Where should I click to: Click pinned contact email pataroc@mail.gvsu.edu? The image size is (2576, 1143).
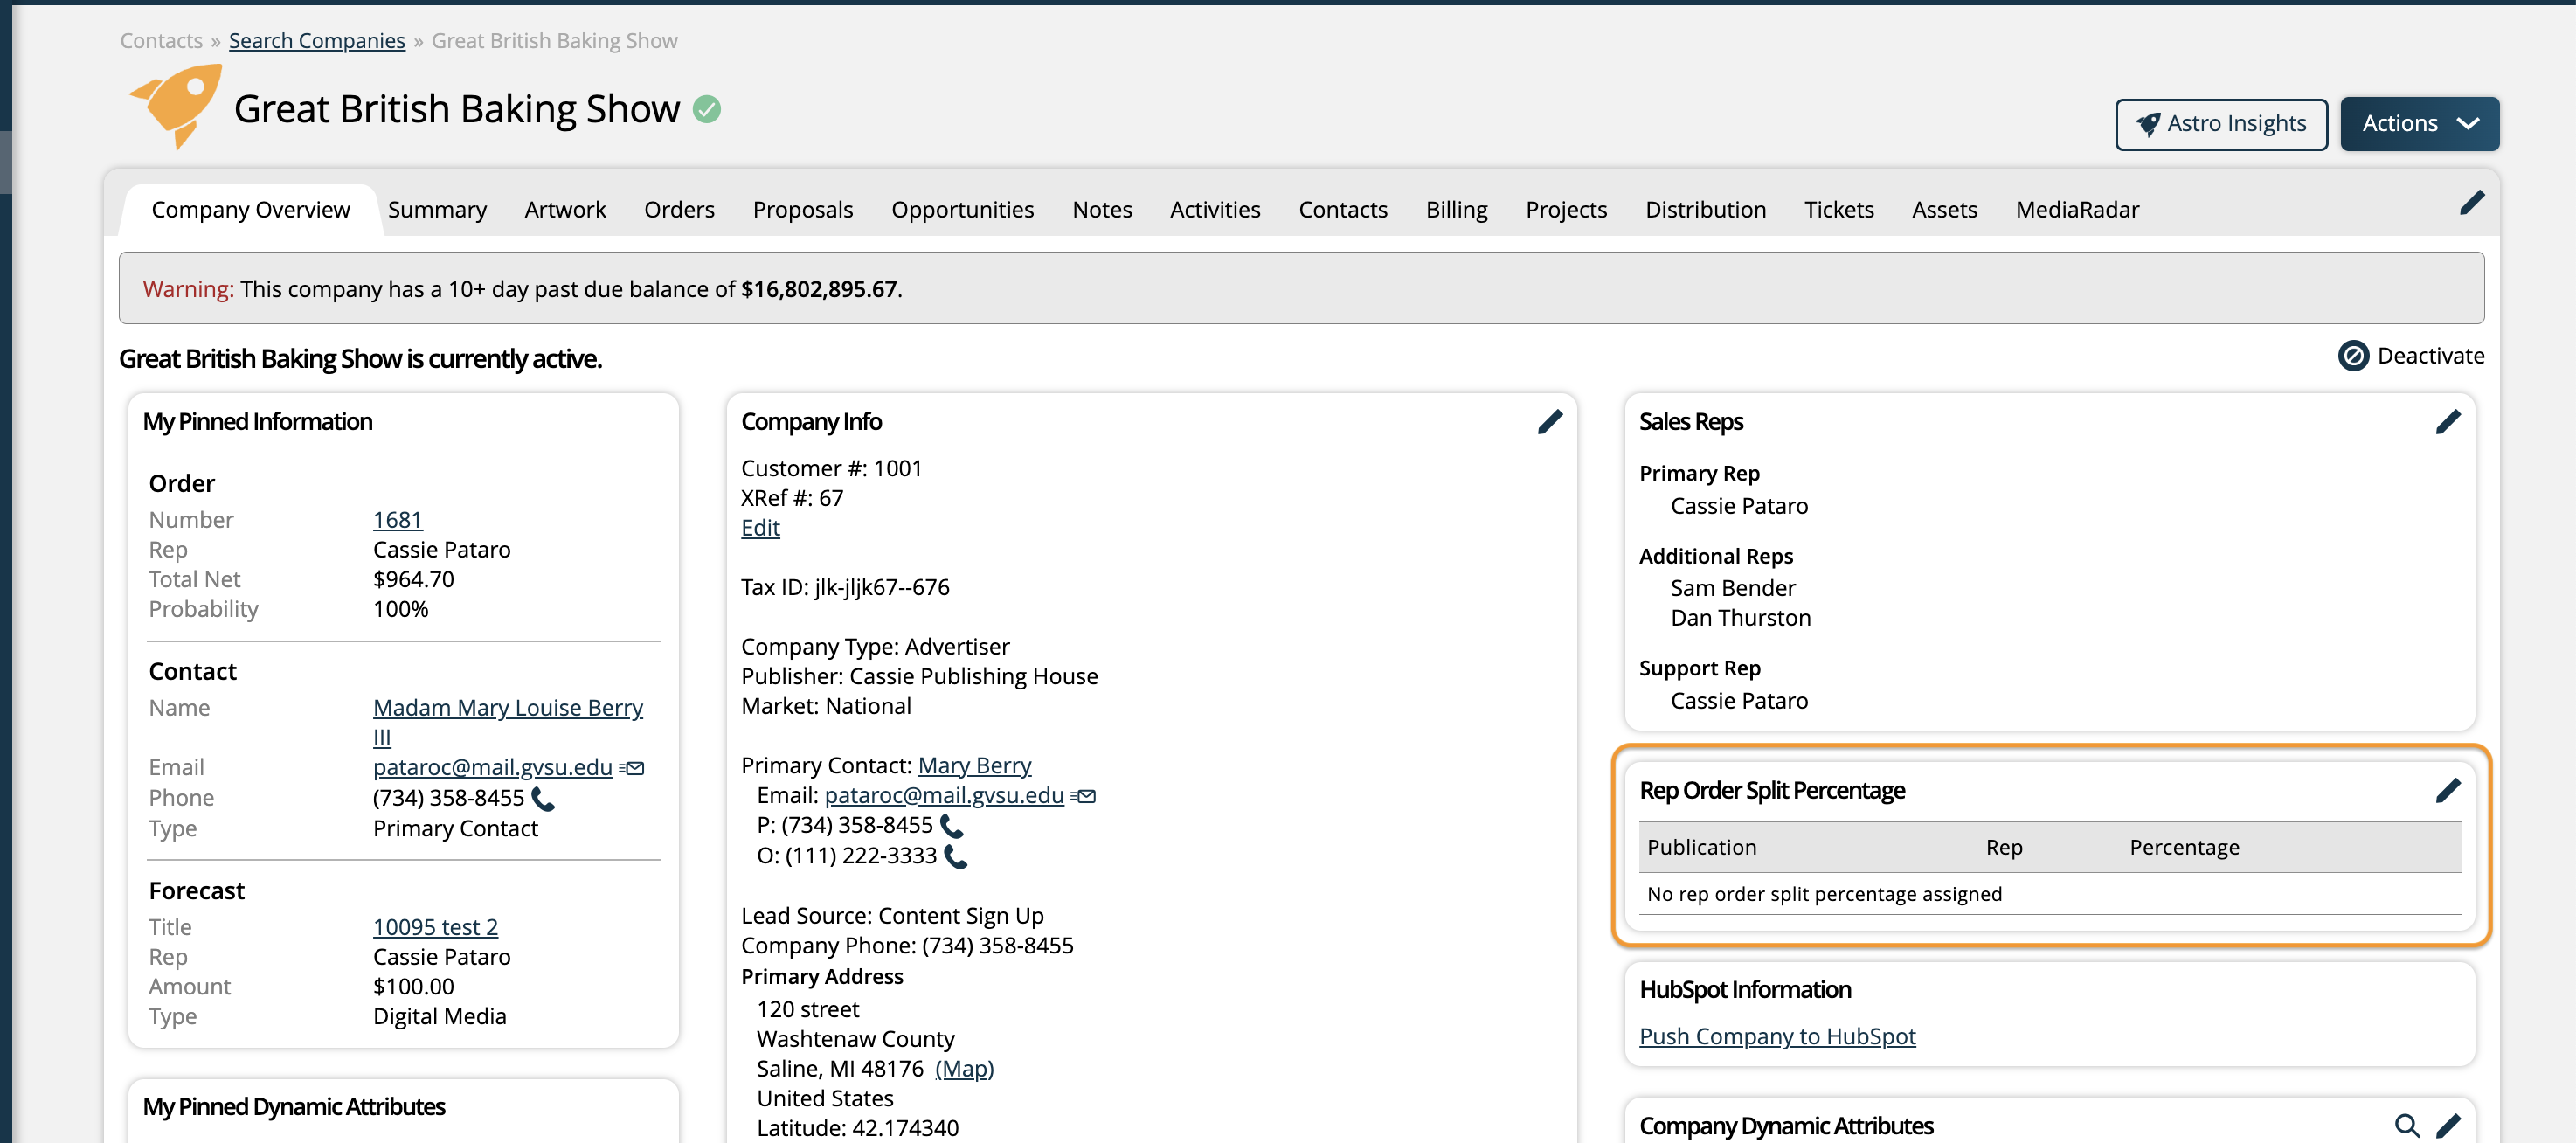click(492, 768)
